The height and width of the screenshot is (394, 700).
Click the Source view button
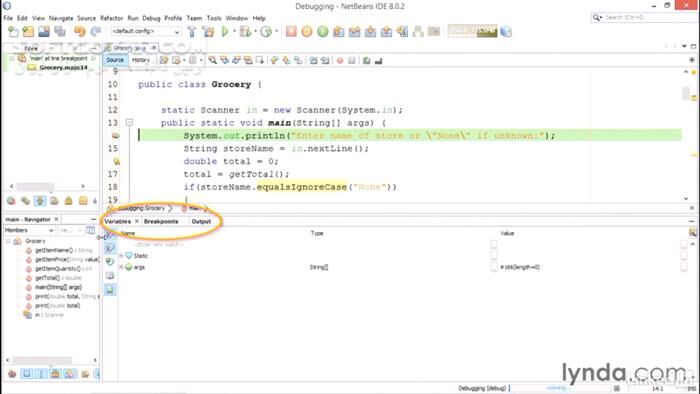click(x=115, y=60)
